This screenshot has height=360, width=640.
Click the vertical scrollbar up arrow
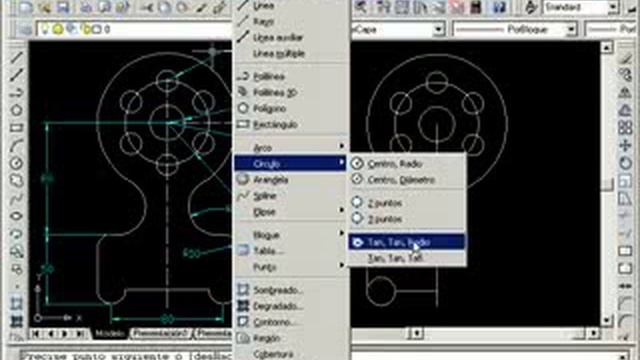pos(607,48)
